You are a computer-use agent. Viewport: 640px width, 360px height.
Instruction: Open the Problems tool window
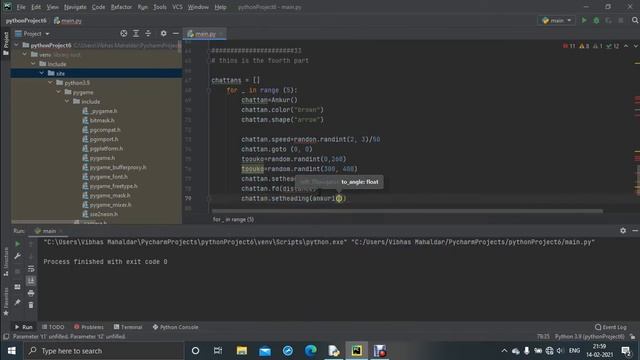pyautogui.click(x=89, y=327)
